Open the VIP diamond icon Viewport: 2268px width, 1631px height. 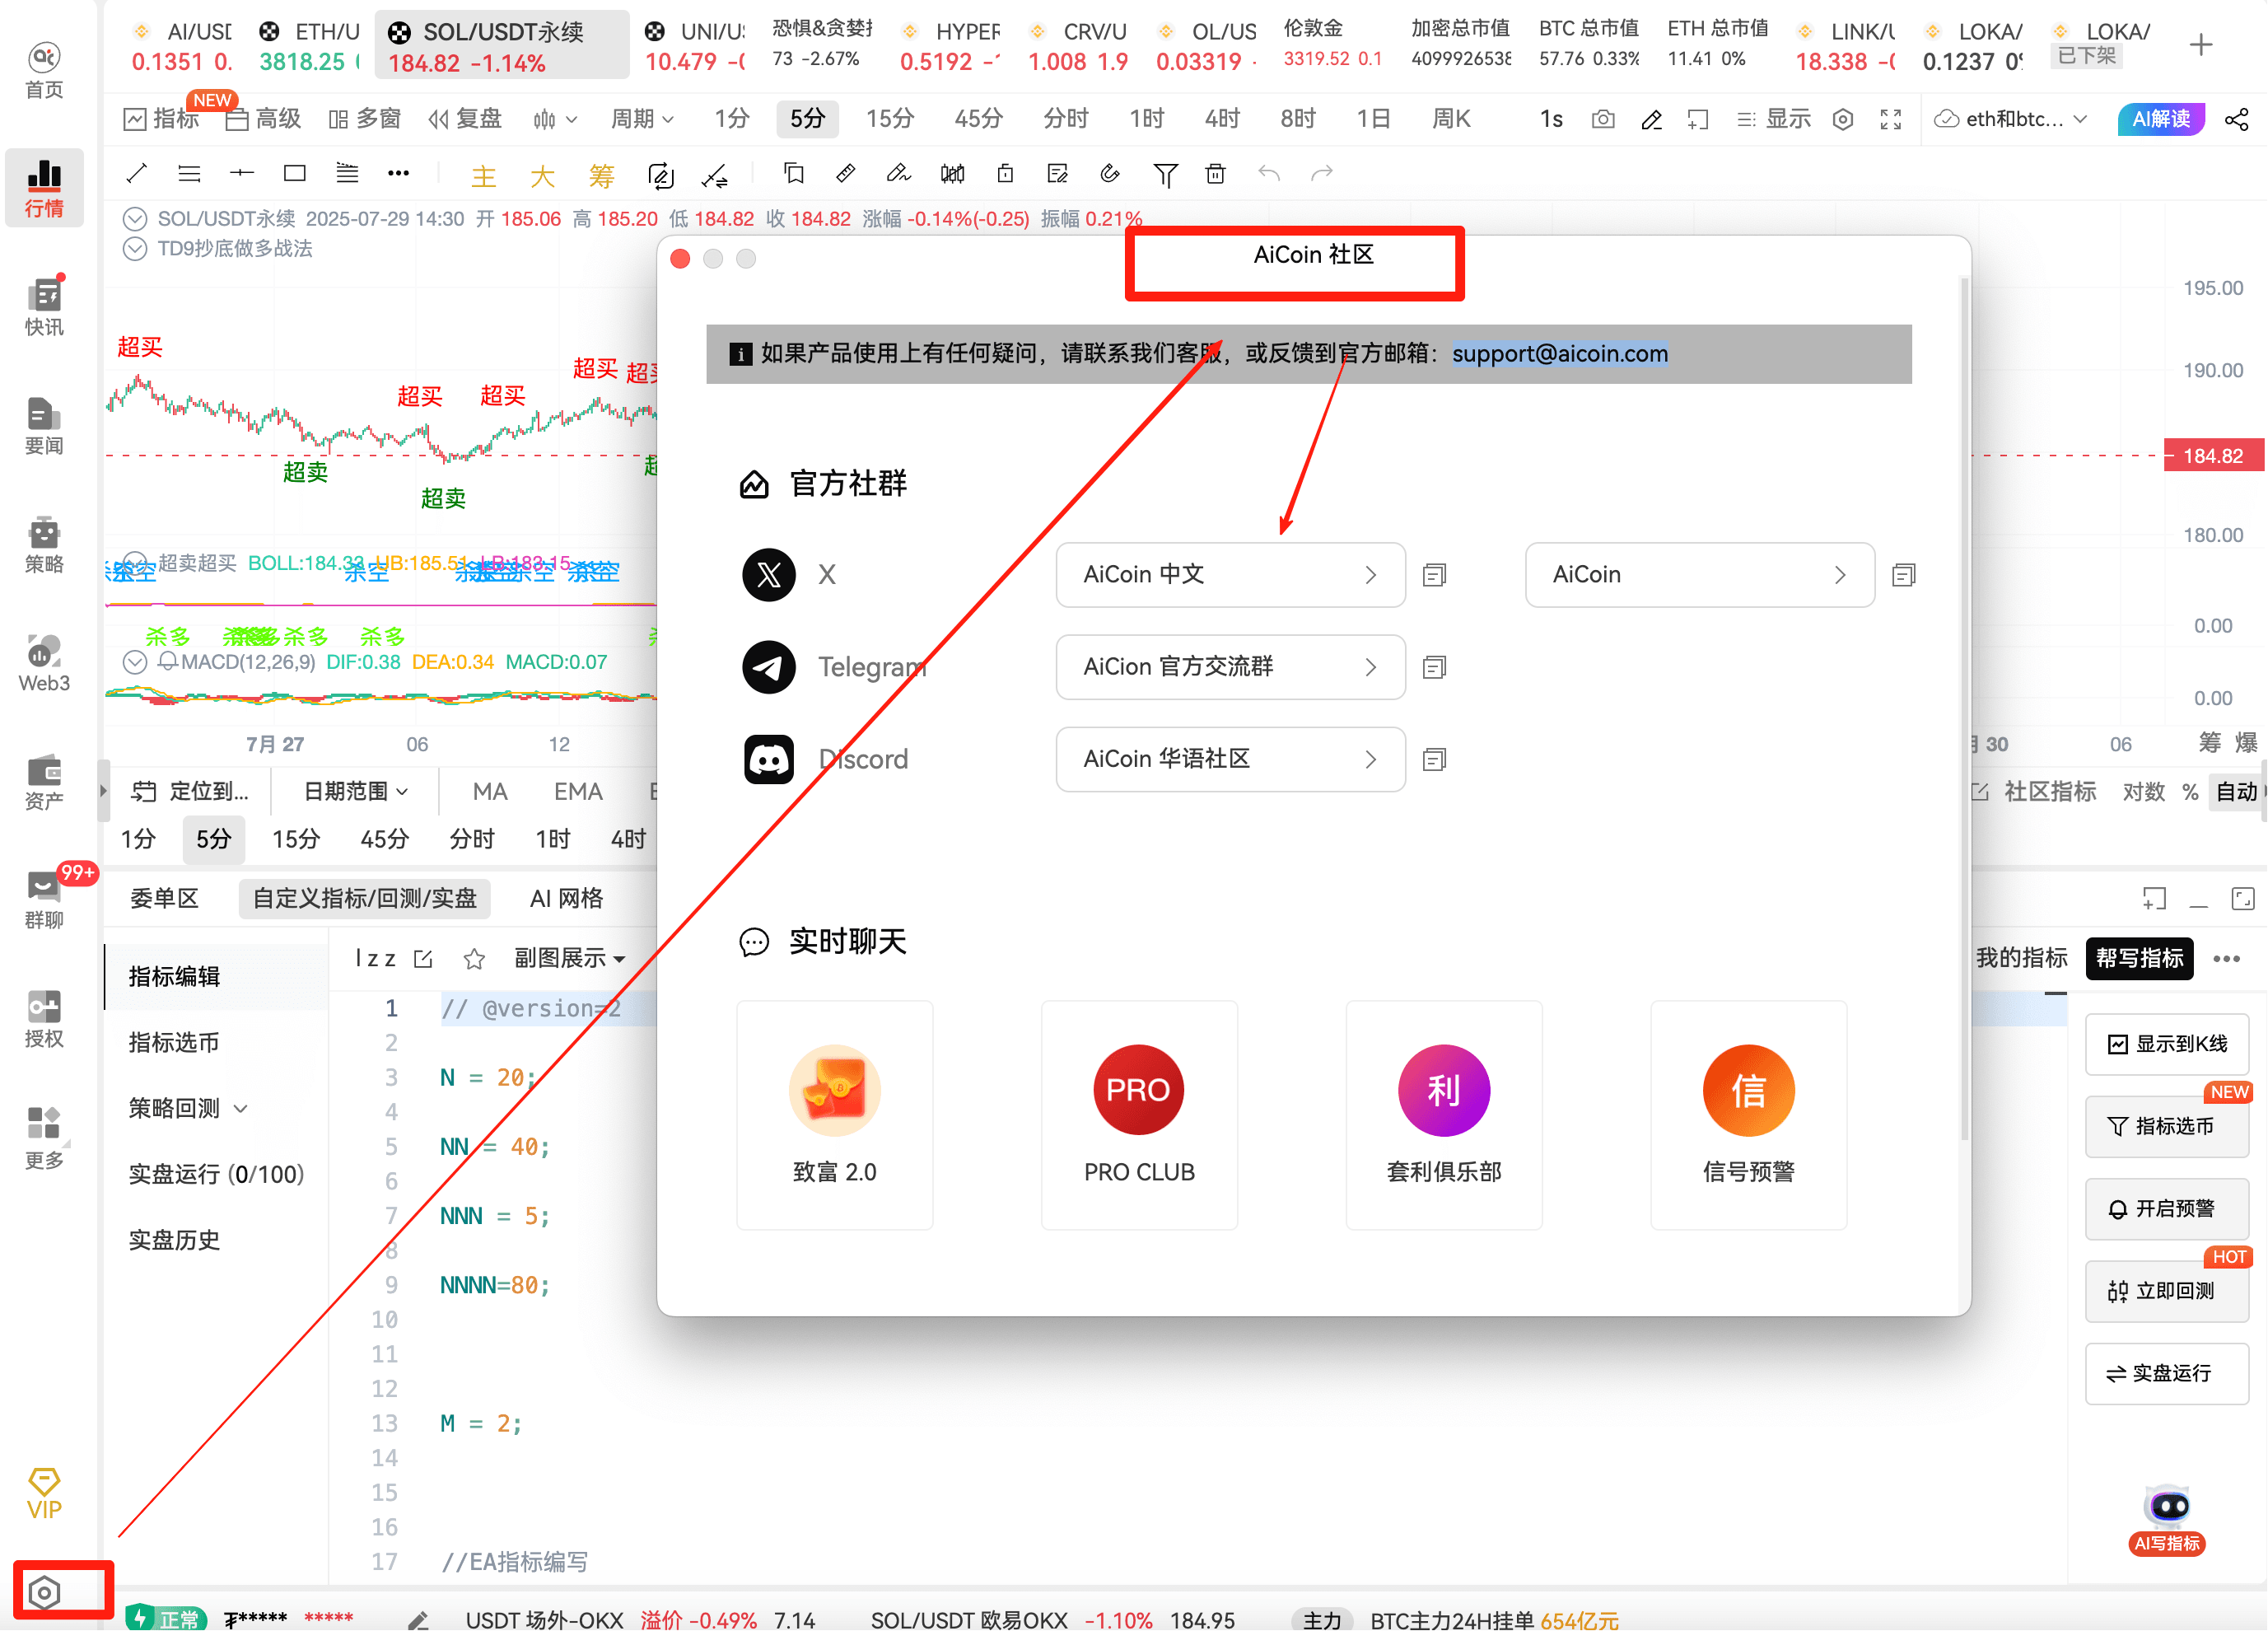pos(44,1493)
